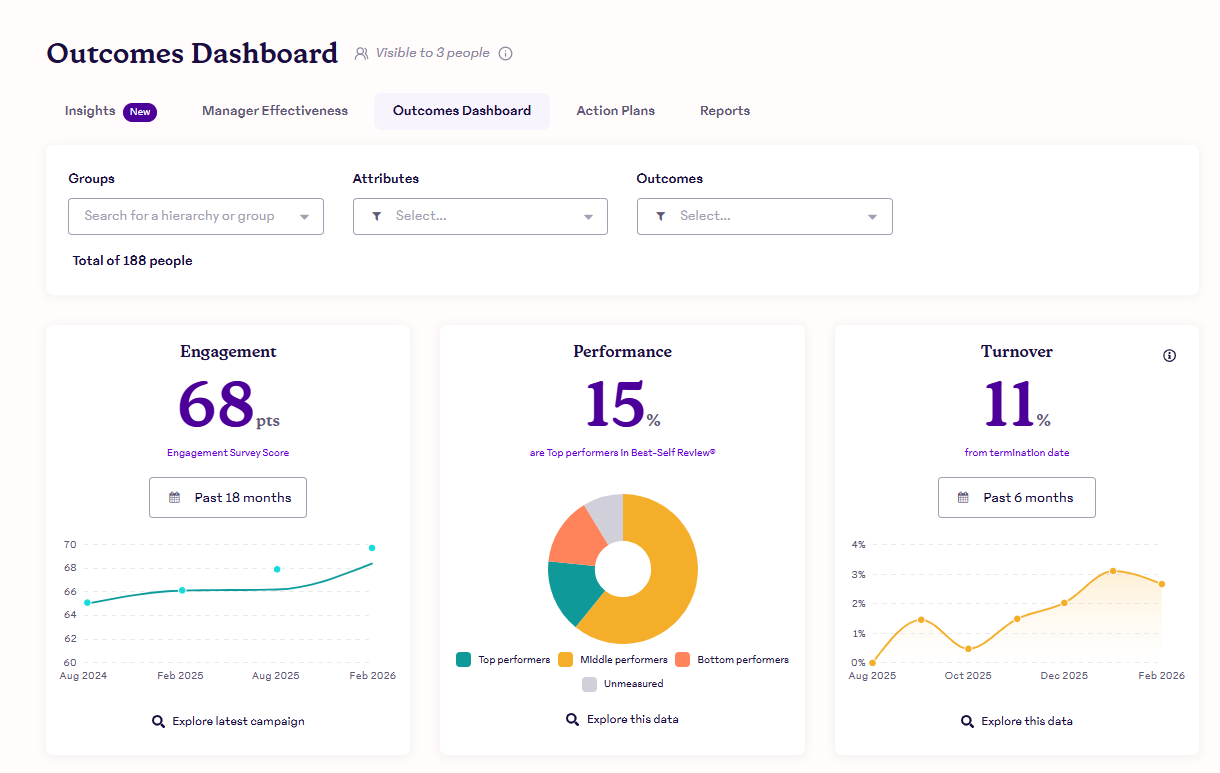The image size is (1220, 773).
Task: Switch to the Manager Effectiveness tab
Action: click(275, 111)
